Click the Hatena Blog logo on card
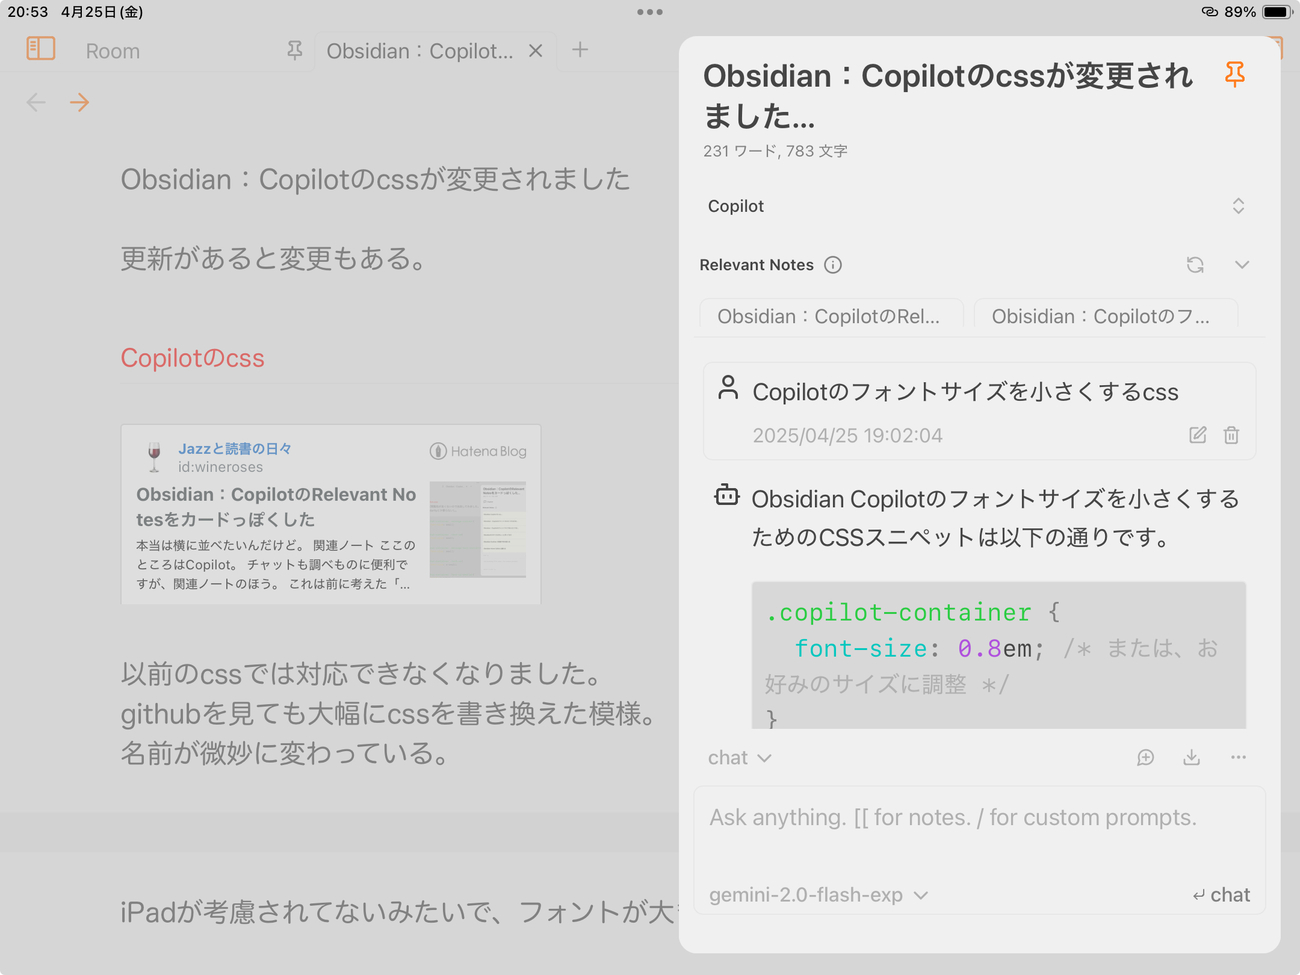This screenshot has width=1300, height=975. (x=478, y=451)
